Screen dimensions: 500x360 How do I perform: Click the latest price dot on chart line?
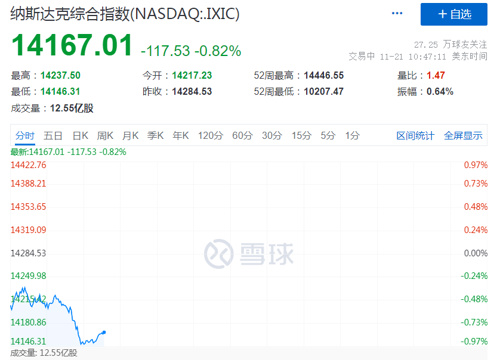click(x=104, y=332)
